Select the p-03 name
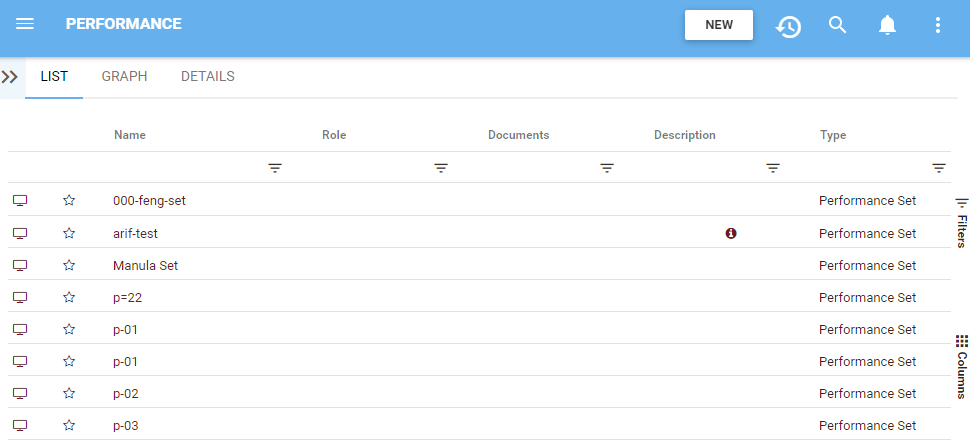The width and height of the screenshot is (970, 446). 126,426
